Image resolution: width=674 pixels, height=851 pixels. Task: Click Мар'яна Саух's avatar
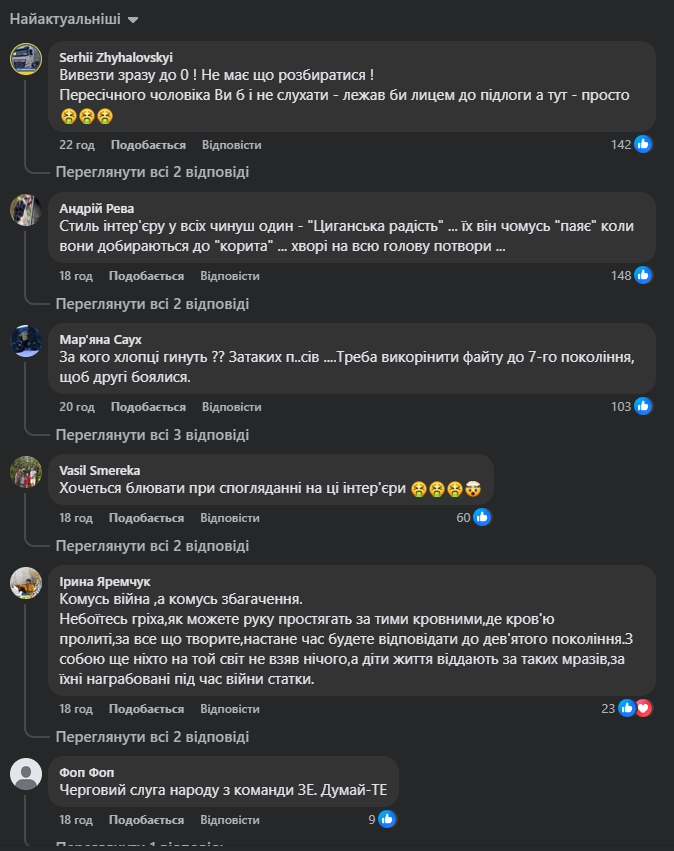point(25,340)
